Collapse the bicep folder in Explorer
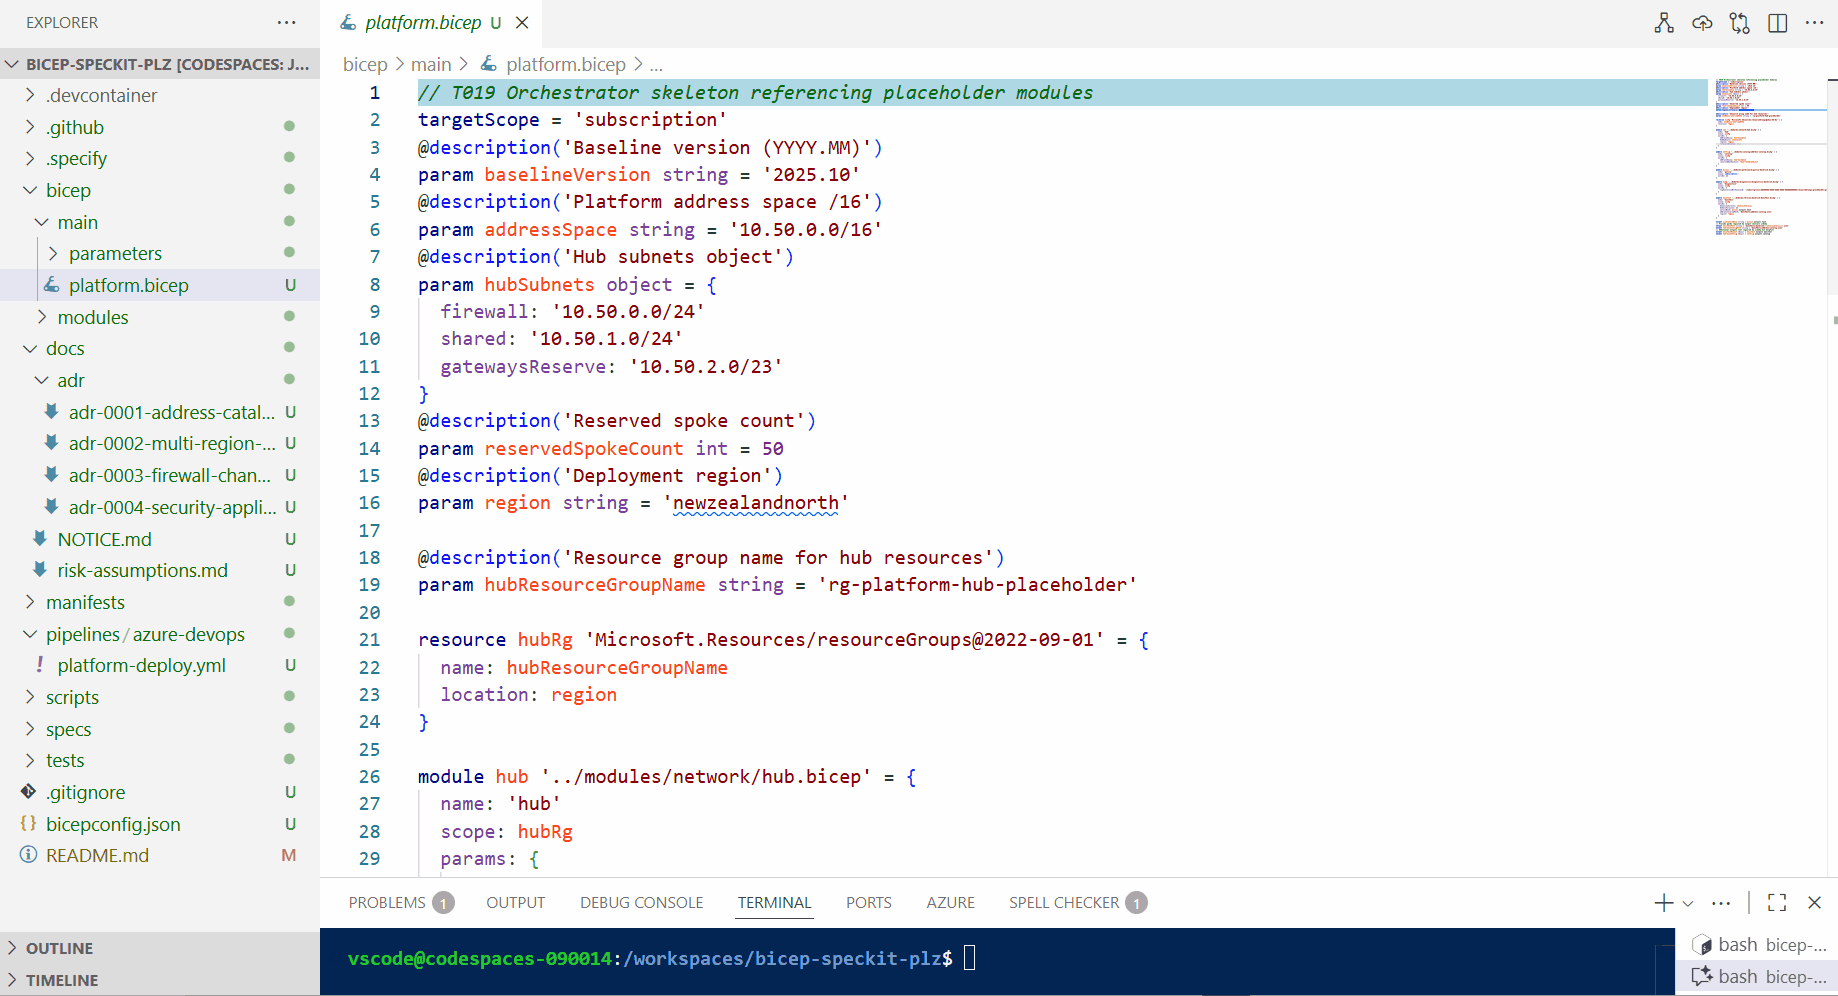 [x=68, y=190]
